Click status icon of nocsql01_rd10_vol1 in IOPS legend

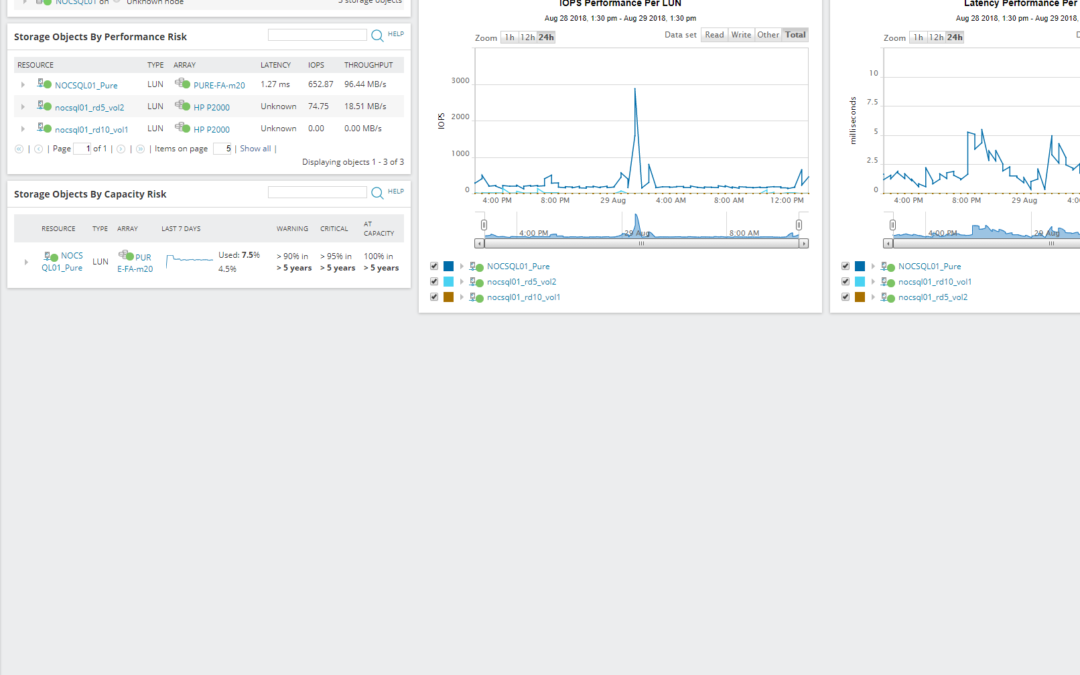(476, 298)
